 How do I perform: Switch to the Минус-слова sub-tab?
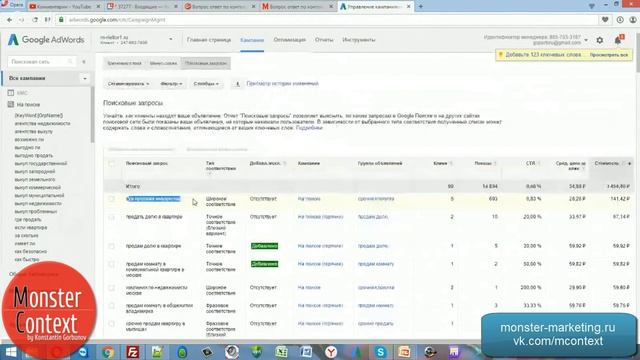pyautogui.click(x=163, y=63)
